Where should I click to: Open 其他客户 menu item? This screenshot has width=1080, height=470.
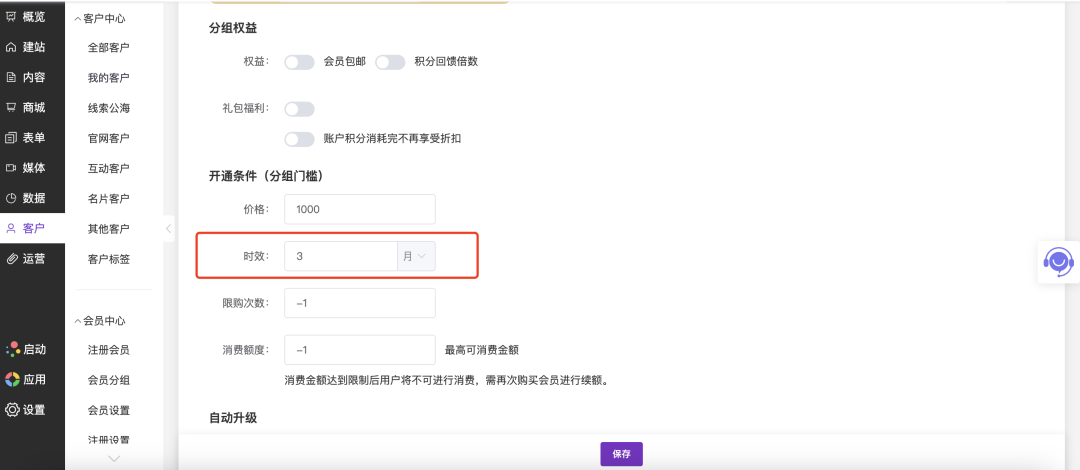(x=109, y=229)
